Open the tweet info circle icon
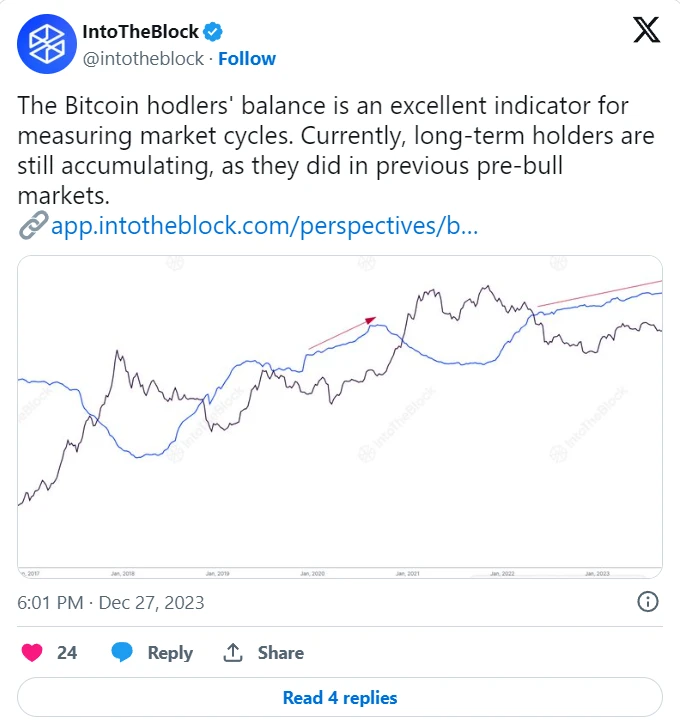This screenshot has height=722, width=680. point(647,602)
